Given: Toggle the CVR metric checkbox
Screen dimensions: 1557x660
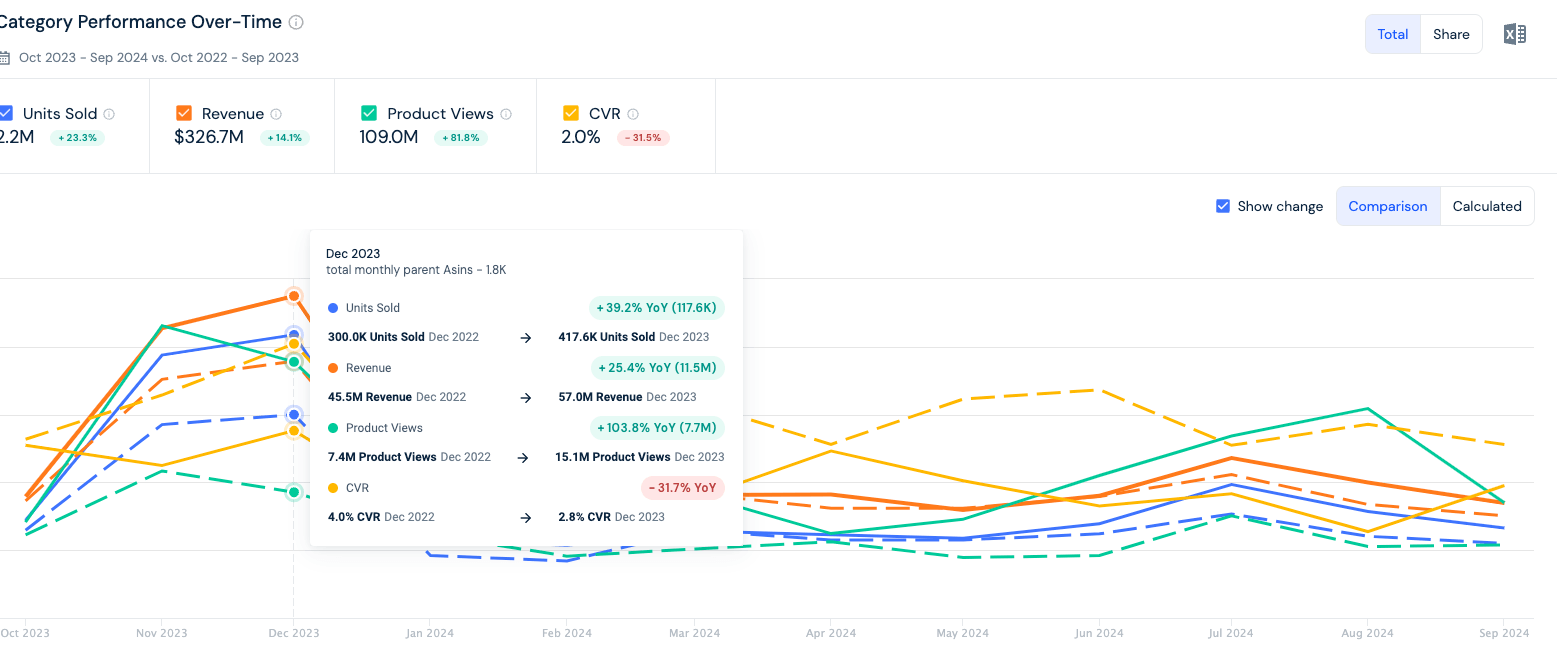Looking at the screenshot, I should point(571,113).
